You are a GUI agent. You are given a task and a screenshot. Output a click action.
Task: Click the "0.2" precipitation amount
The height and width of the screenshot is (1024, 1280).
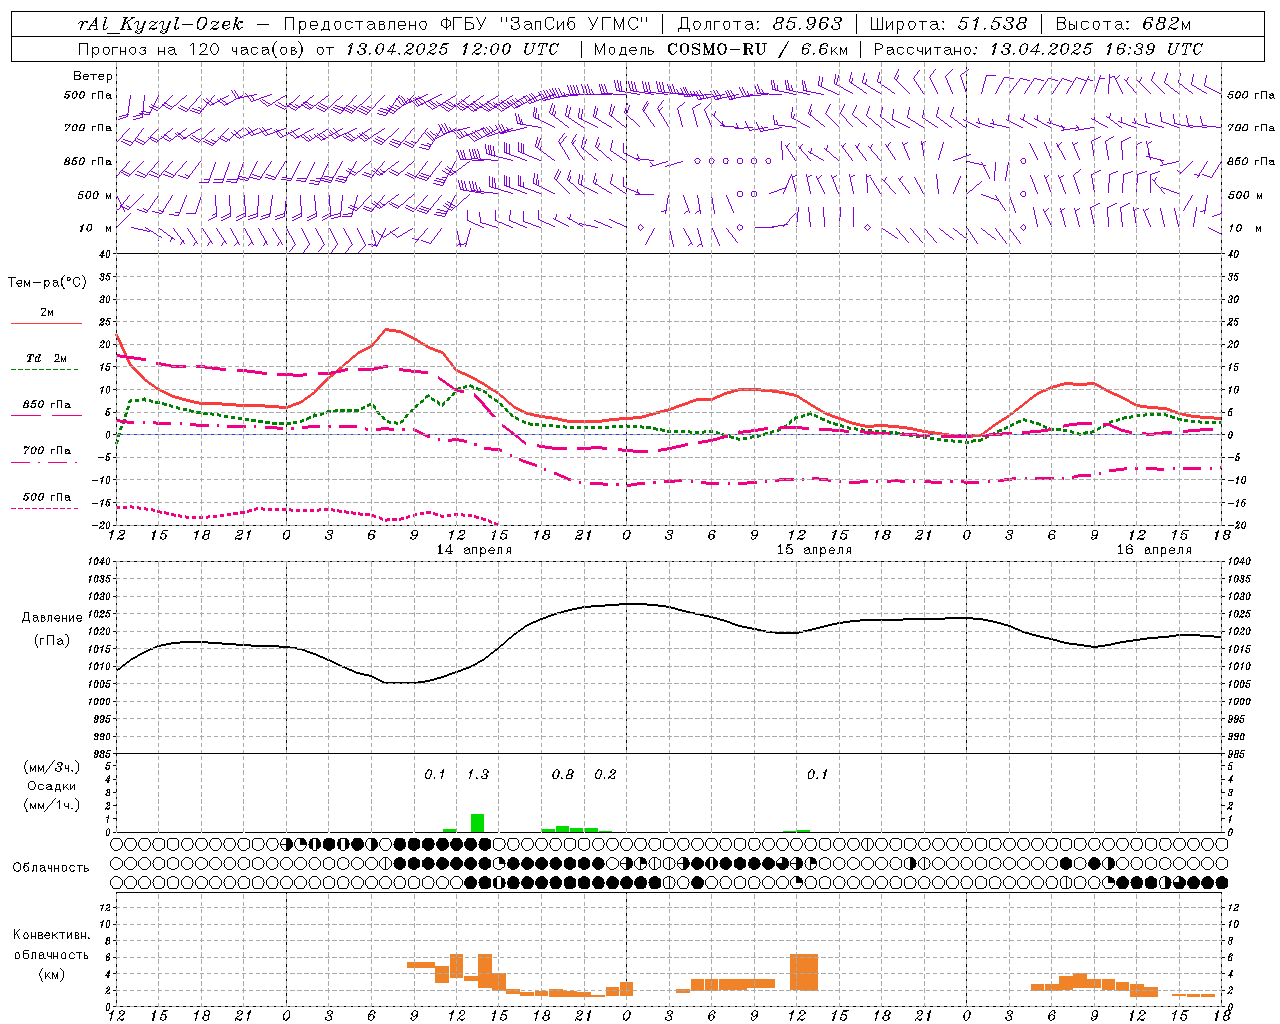[x=605, y=774]
